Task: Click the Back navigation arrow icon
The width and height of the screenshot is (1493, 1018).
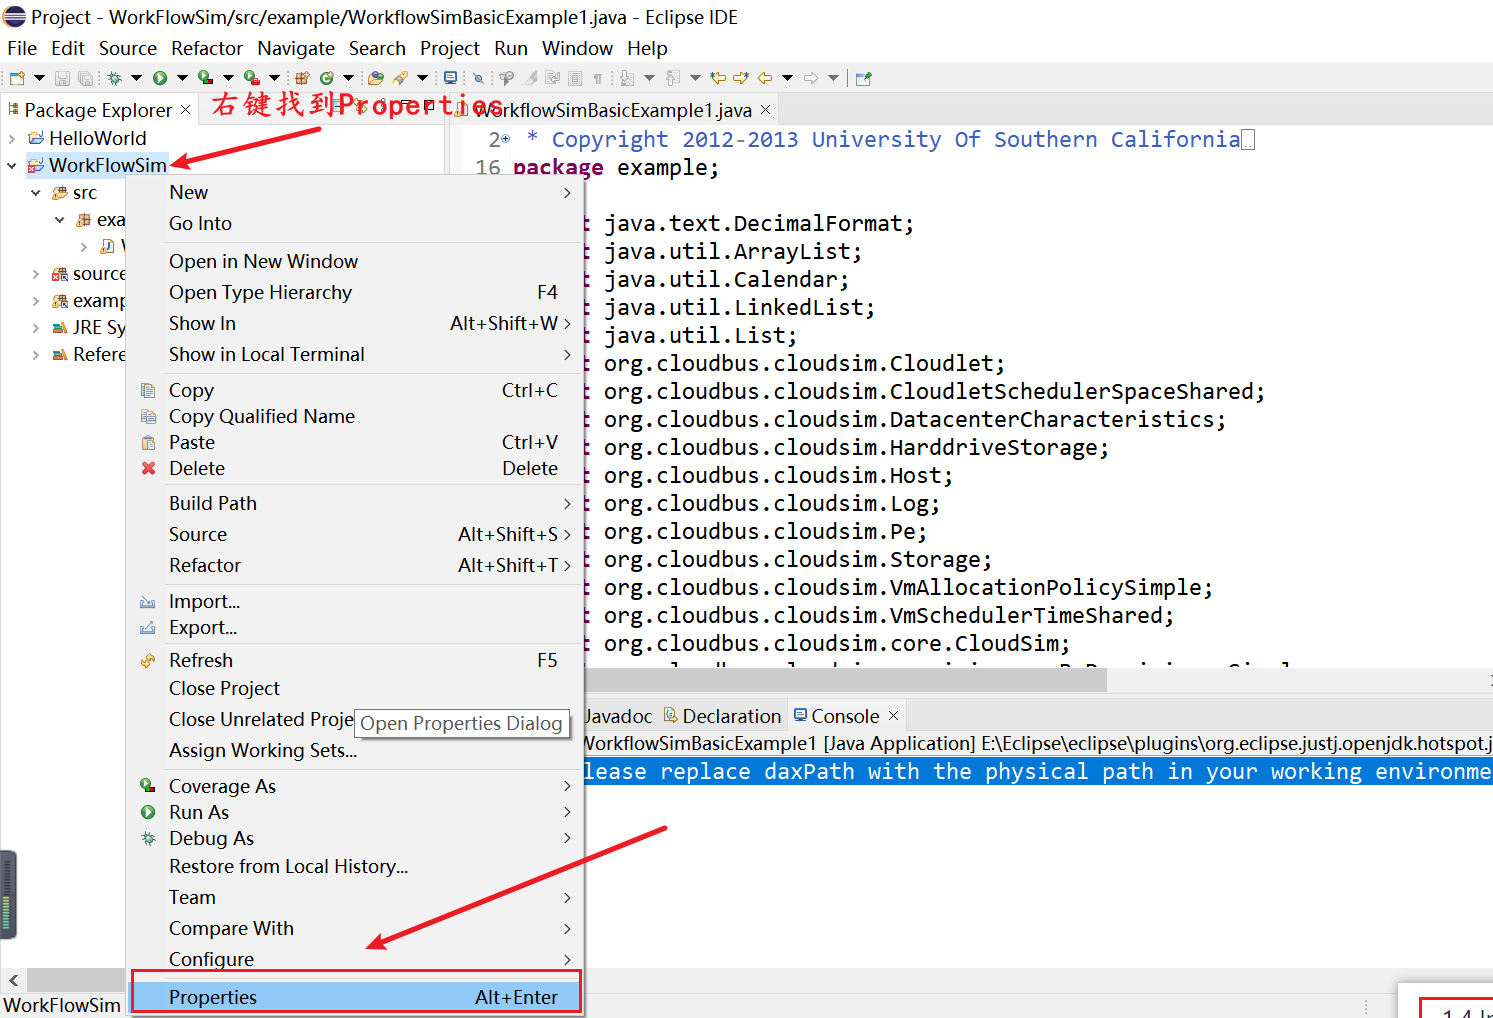Action: [x=765, y=78]
